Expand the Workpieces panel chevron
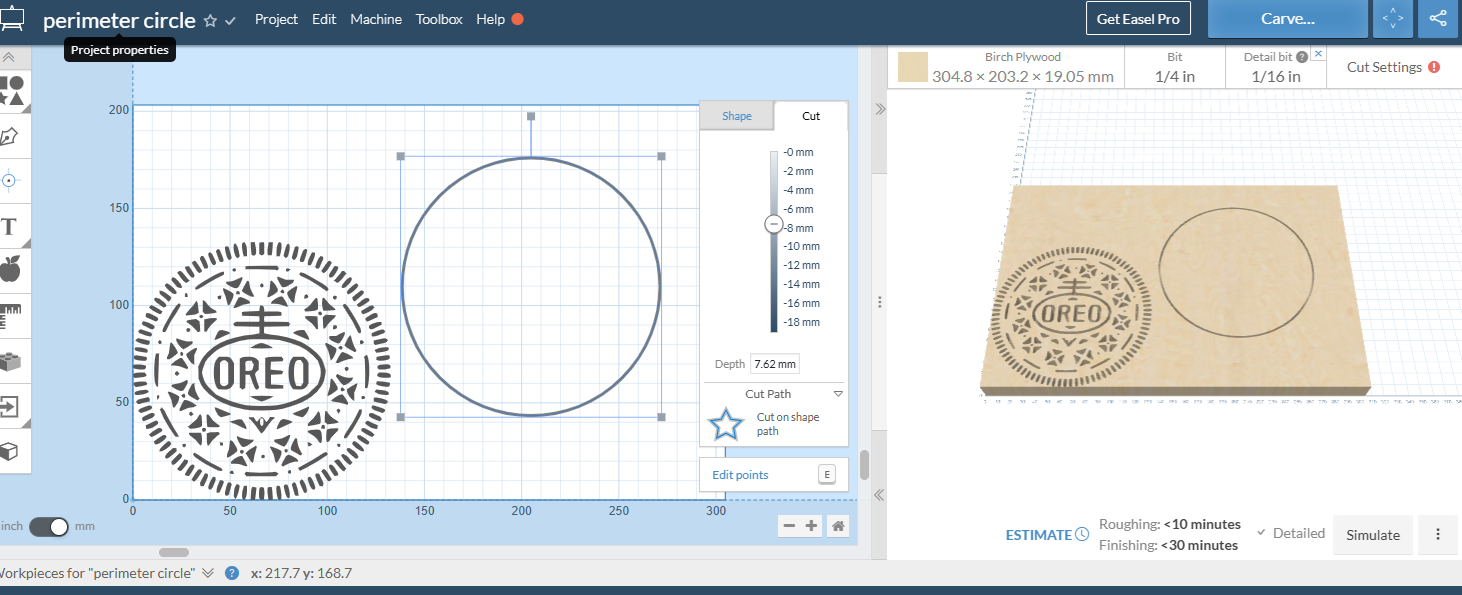Screen dimensions: 1462x595 pos(208,573)
